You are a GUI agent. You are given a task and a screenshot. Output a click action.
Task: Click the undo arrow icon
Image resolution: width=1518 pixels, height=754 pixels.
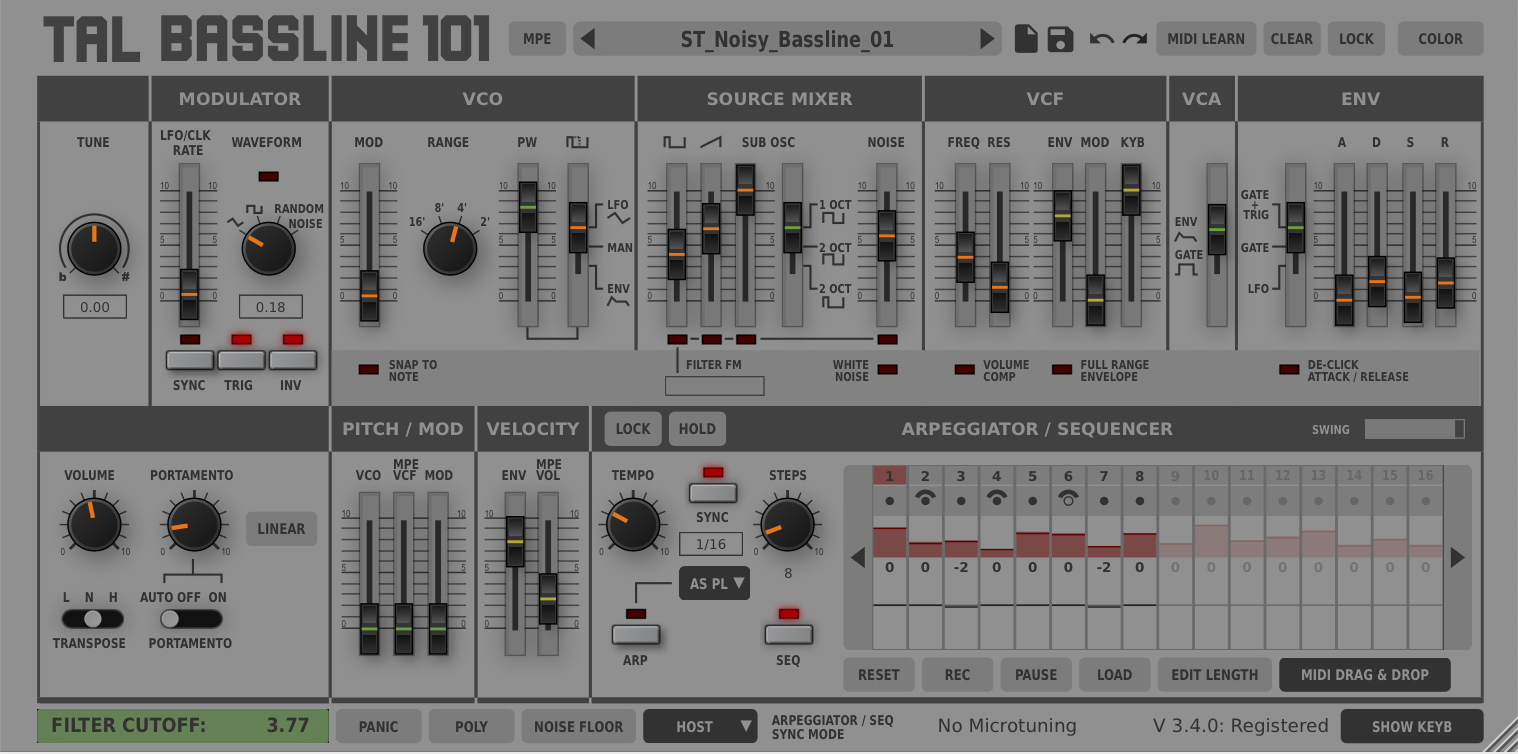point(1101,39)
